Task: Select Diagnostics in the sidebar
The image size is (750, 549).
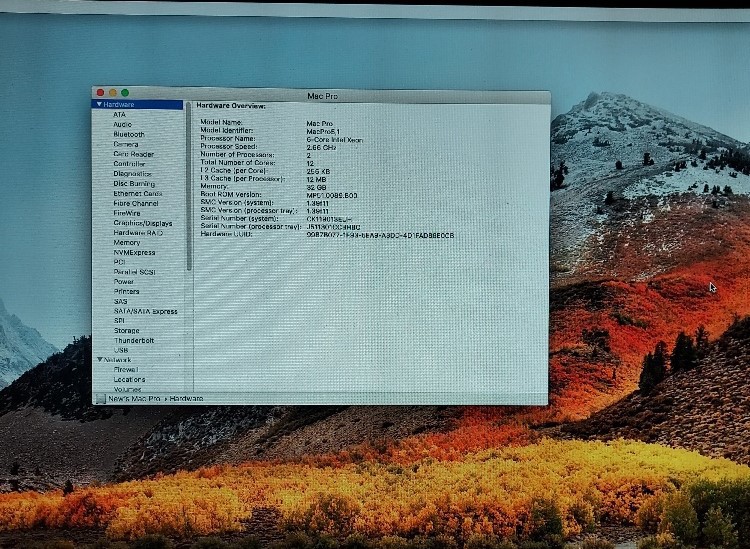Action: pyautogui.click(x=132, y=174)
